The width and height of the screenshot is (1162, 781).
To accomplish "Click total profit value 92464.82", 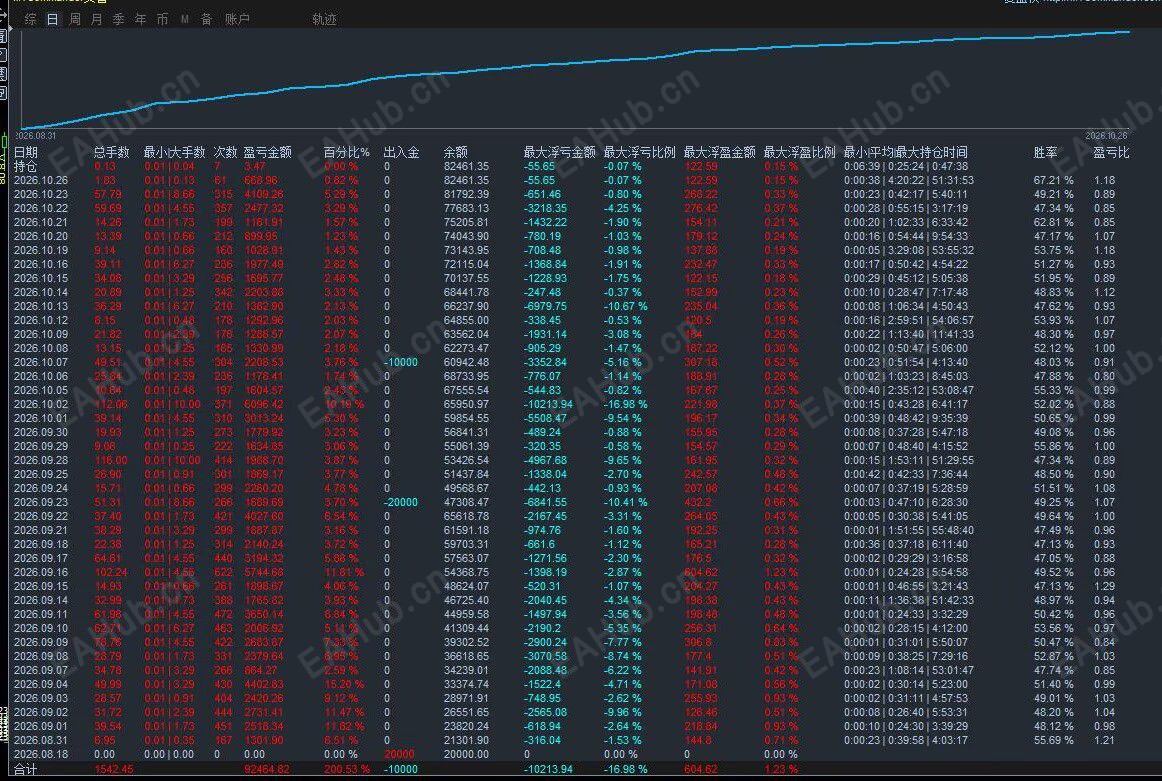I will [266, 769].
